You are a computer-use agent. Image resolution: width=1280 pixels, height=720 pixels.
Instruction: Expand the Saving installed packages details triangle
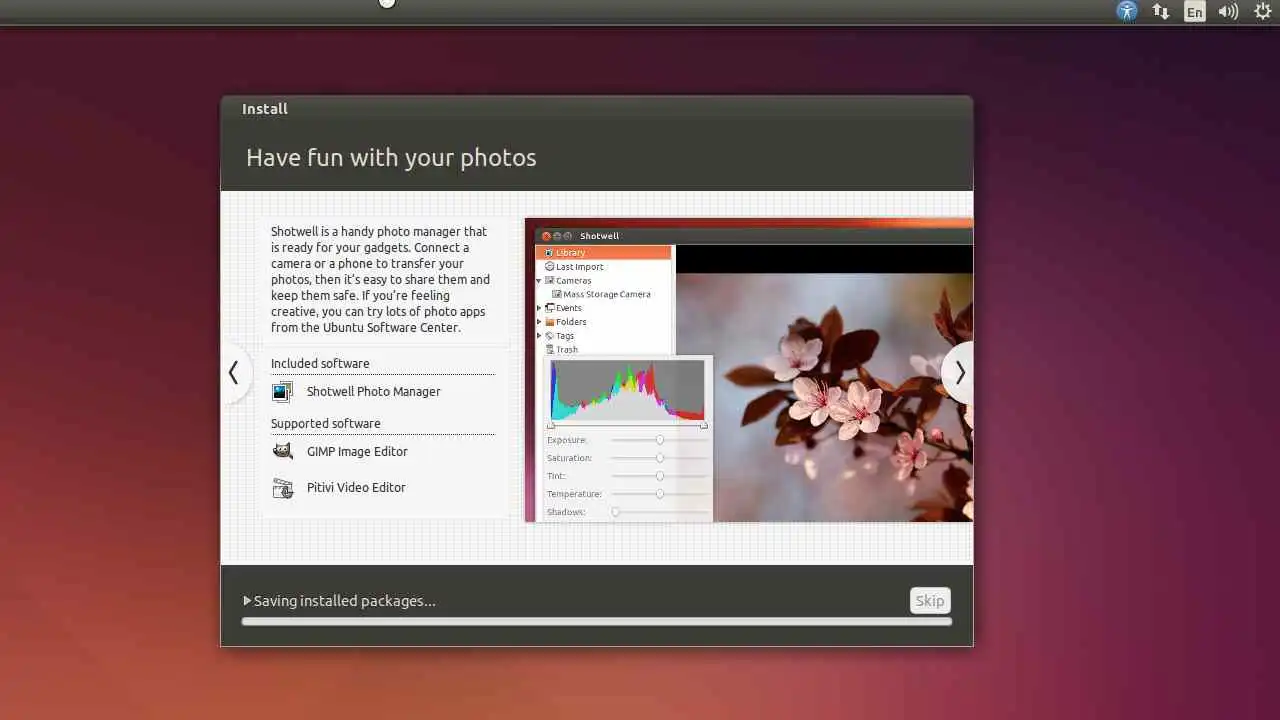(247, 601)
